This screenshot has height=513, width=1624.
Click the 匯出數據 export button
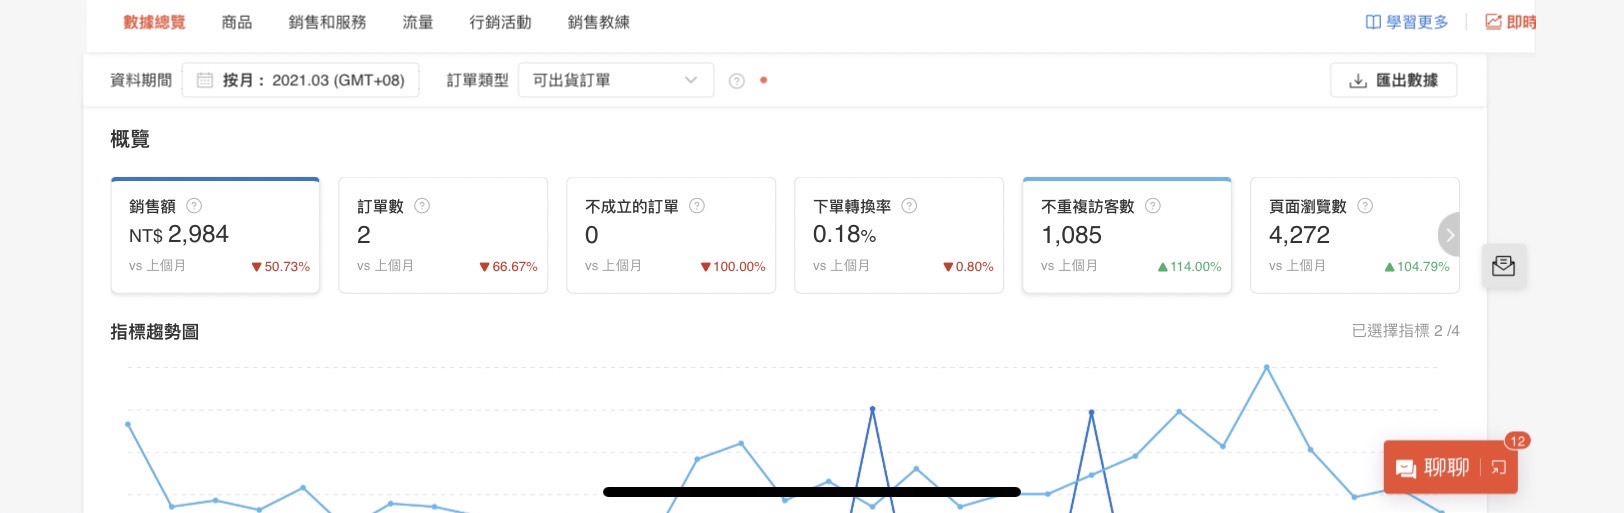point(1393,80)
